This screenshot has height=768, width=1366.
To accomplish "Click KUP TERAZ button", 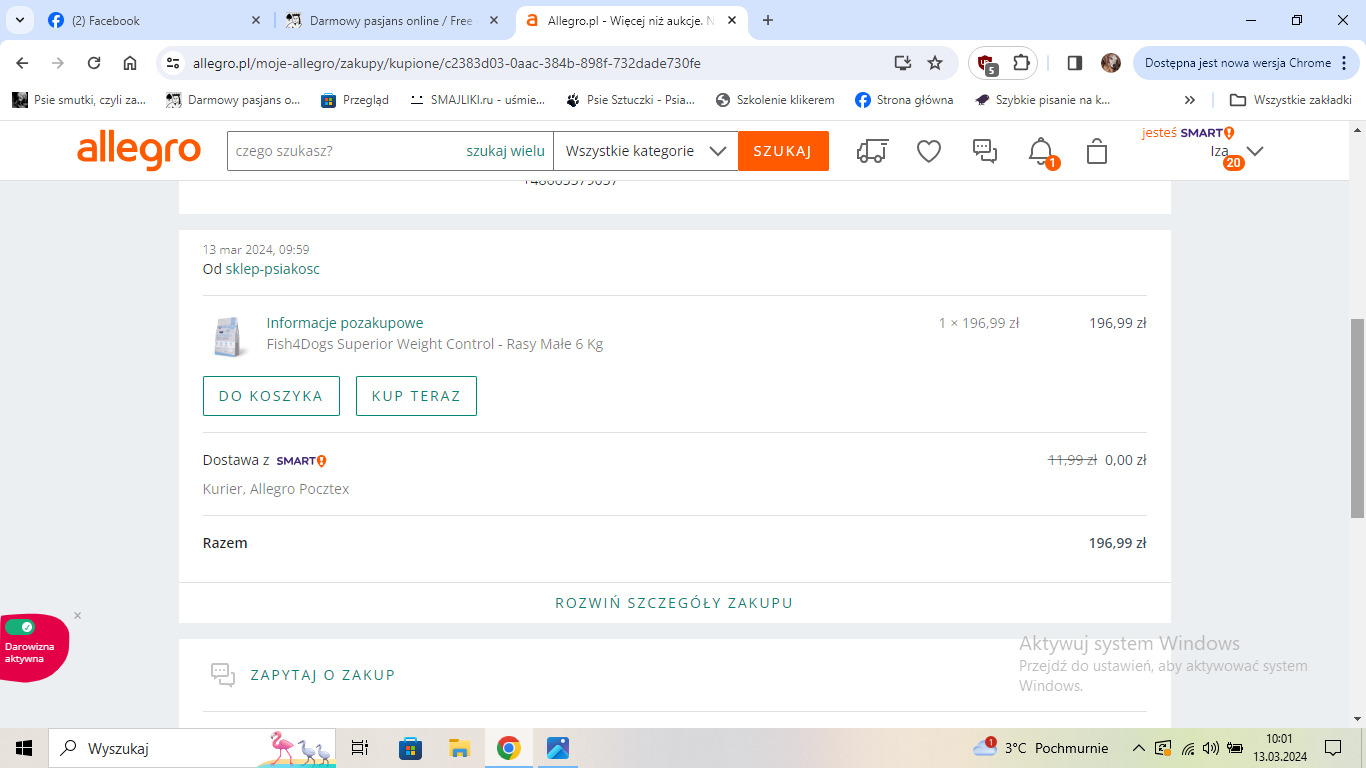I will tap(416, 396).
